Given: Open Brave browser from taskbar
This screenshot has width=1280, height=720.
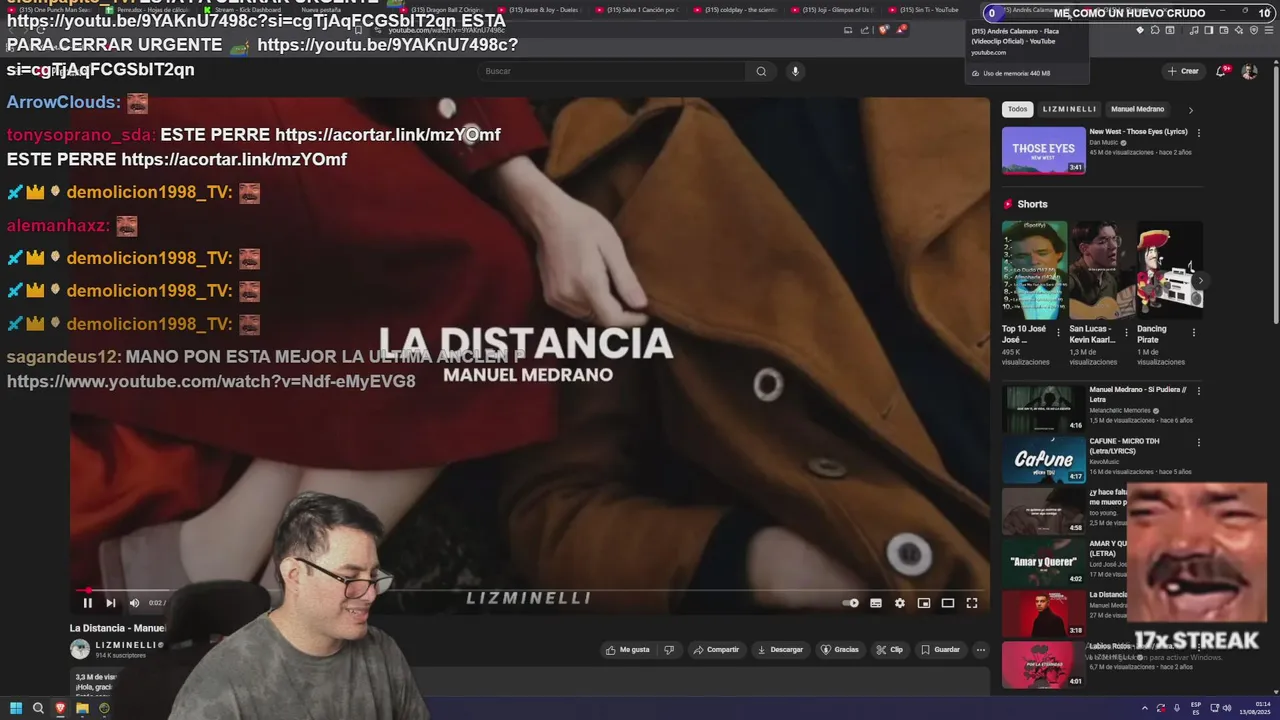Looking at the screenshot, I should coord(60,708).
